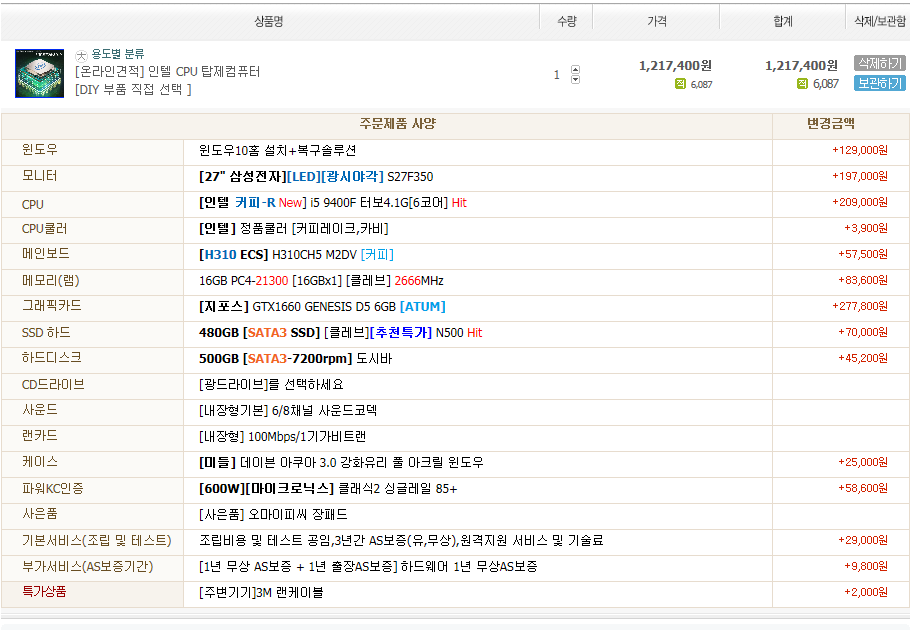916x630 pixels.
Task: Click the 변경금액 table header
Action: tap(831, 124)
